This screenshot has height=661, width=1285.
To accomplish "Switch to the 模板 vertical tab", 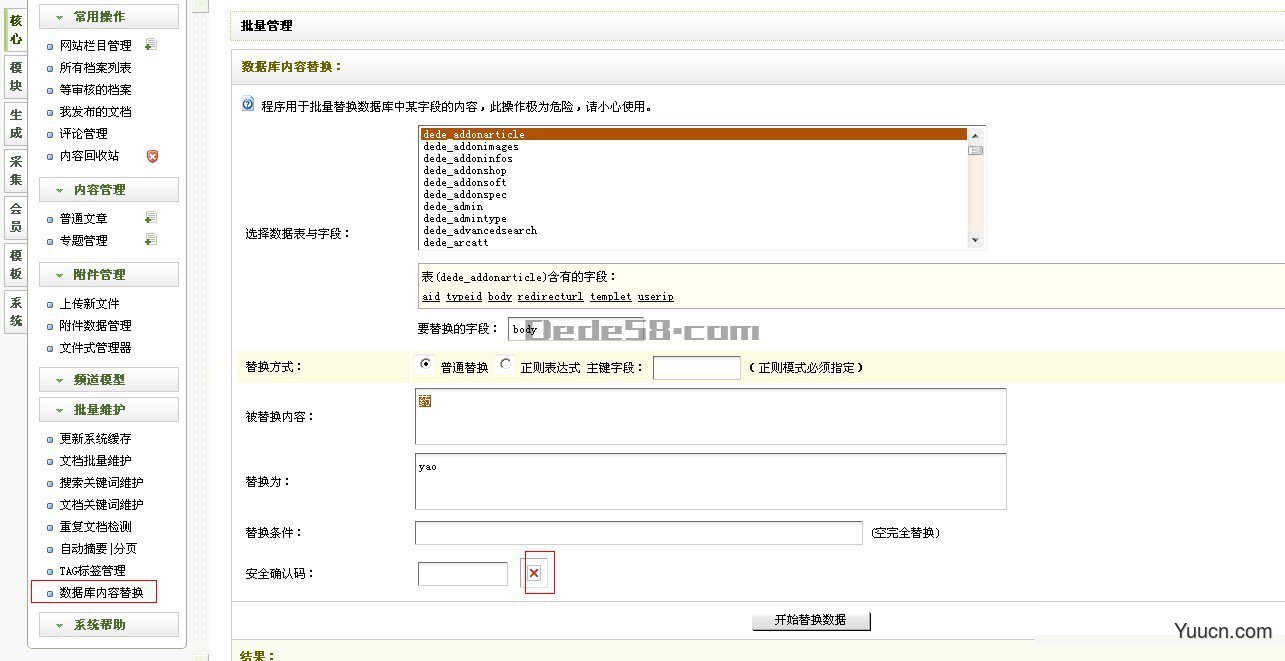I will pos(16,265).
